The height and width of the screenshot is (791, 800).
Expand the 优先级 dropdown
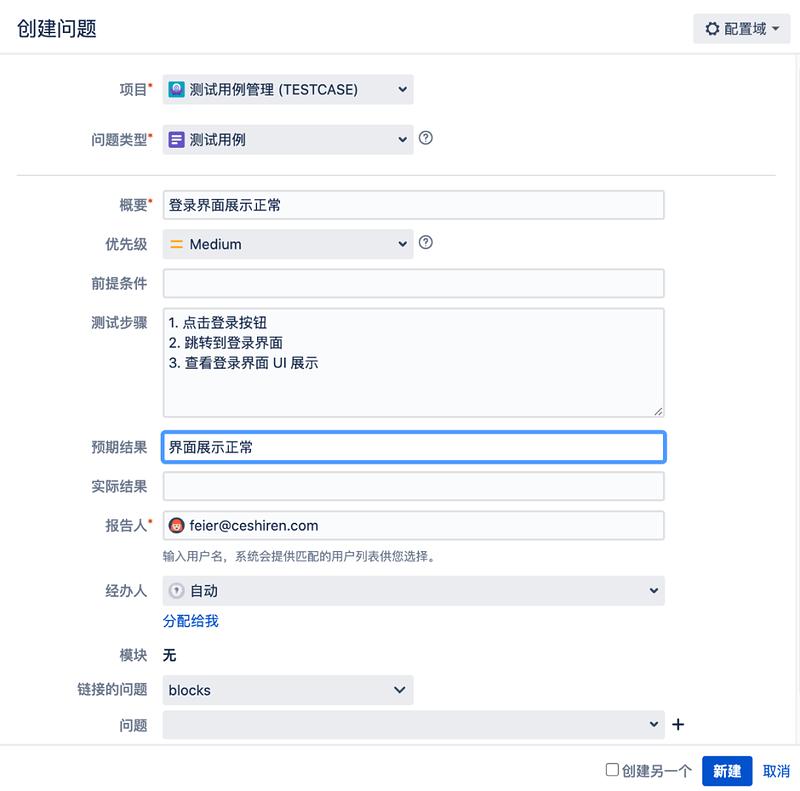[x=289, y=244]
